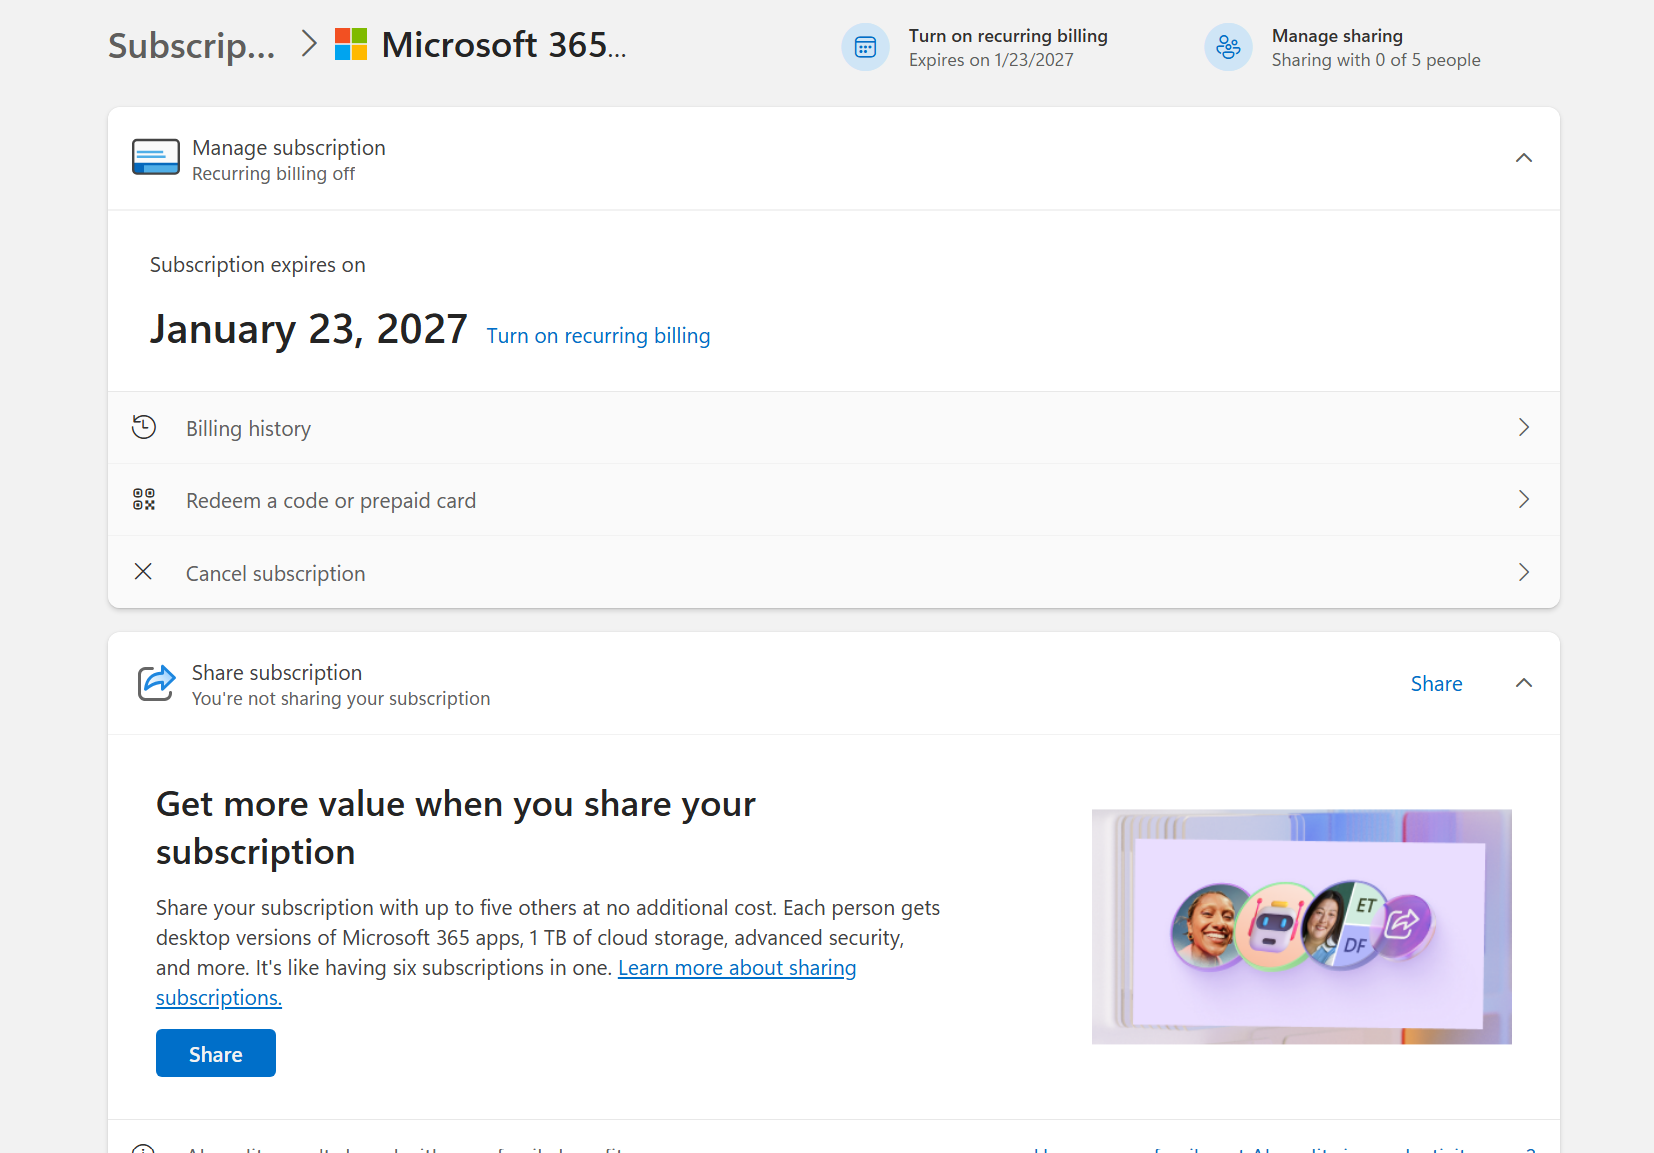
Task: Click the Billing history clock icon
Action: point(144,428)
